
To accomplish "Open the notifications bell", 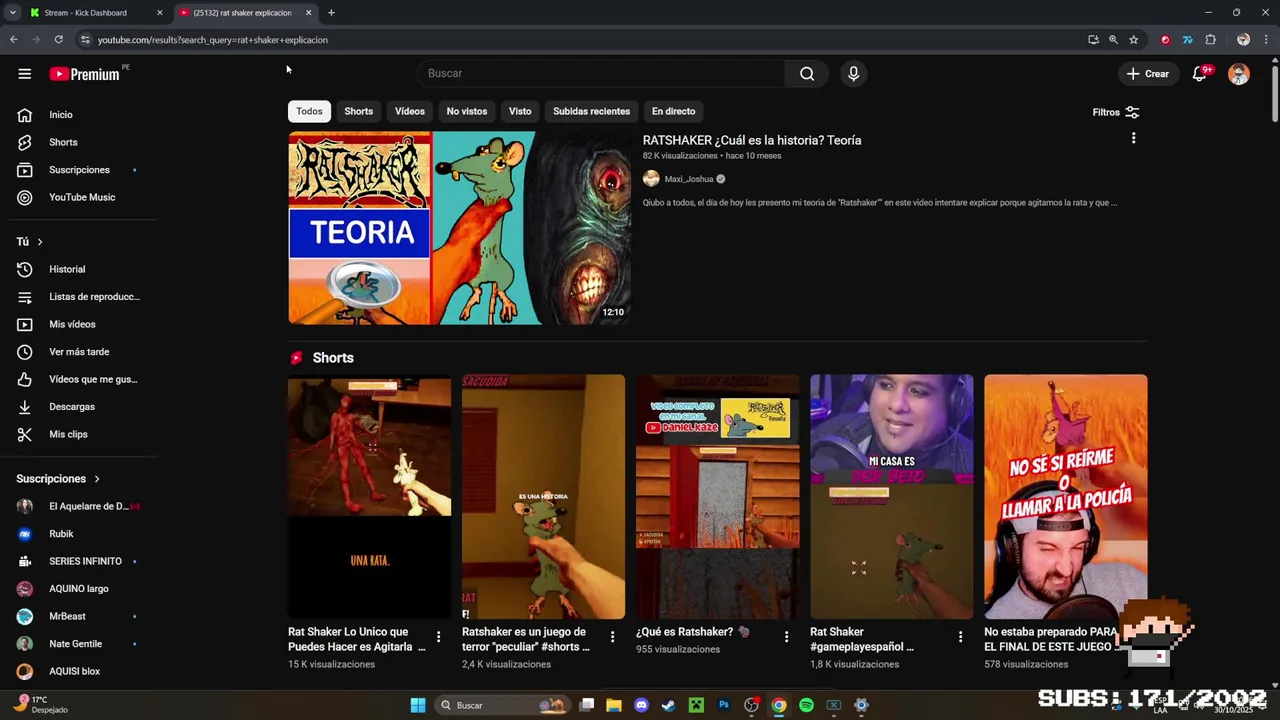I will click(x=1200, y=74).
